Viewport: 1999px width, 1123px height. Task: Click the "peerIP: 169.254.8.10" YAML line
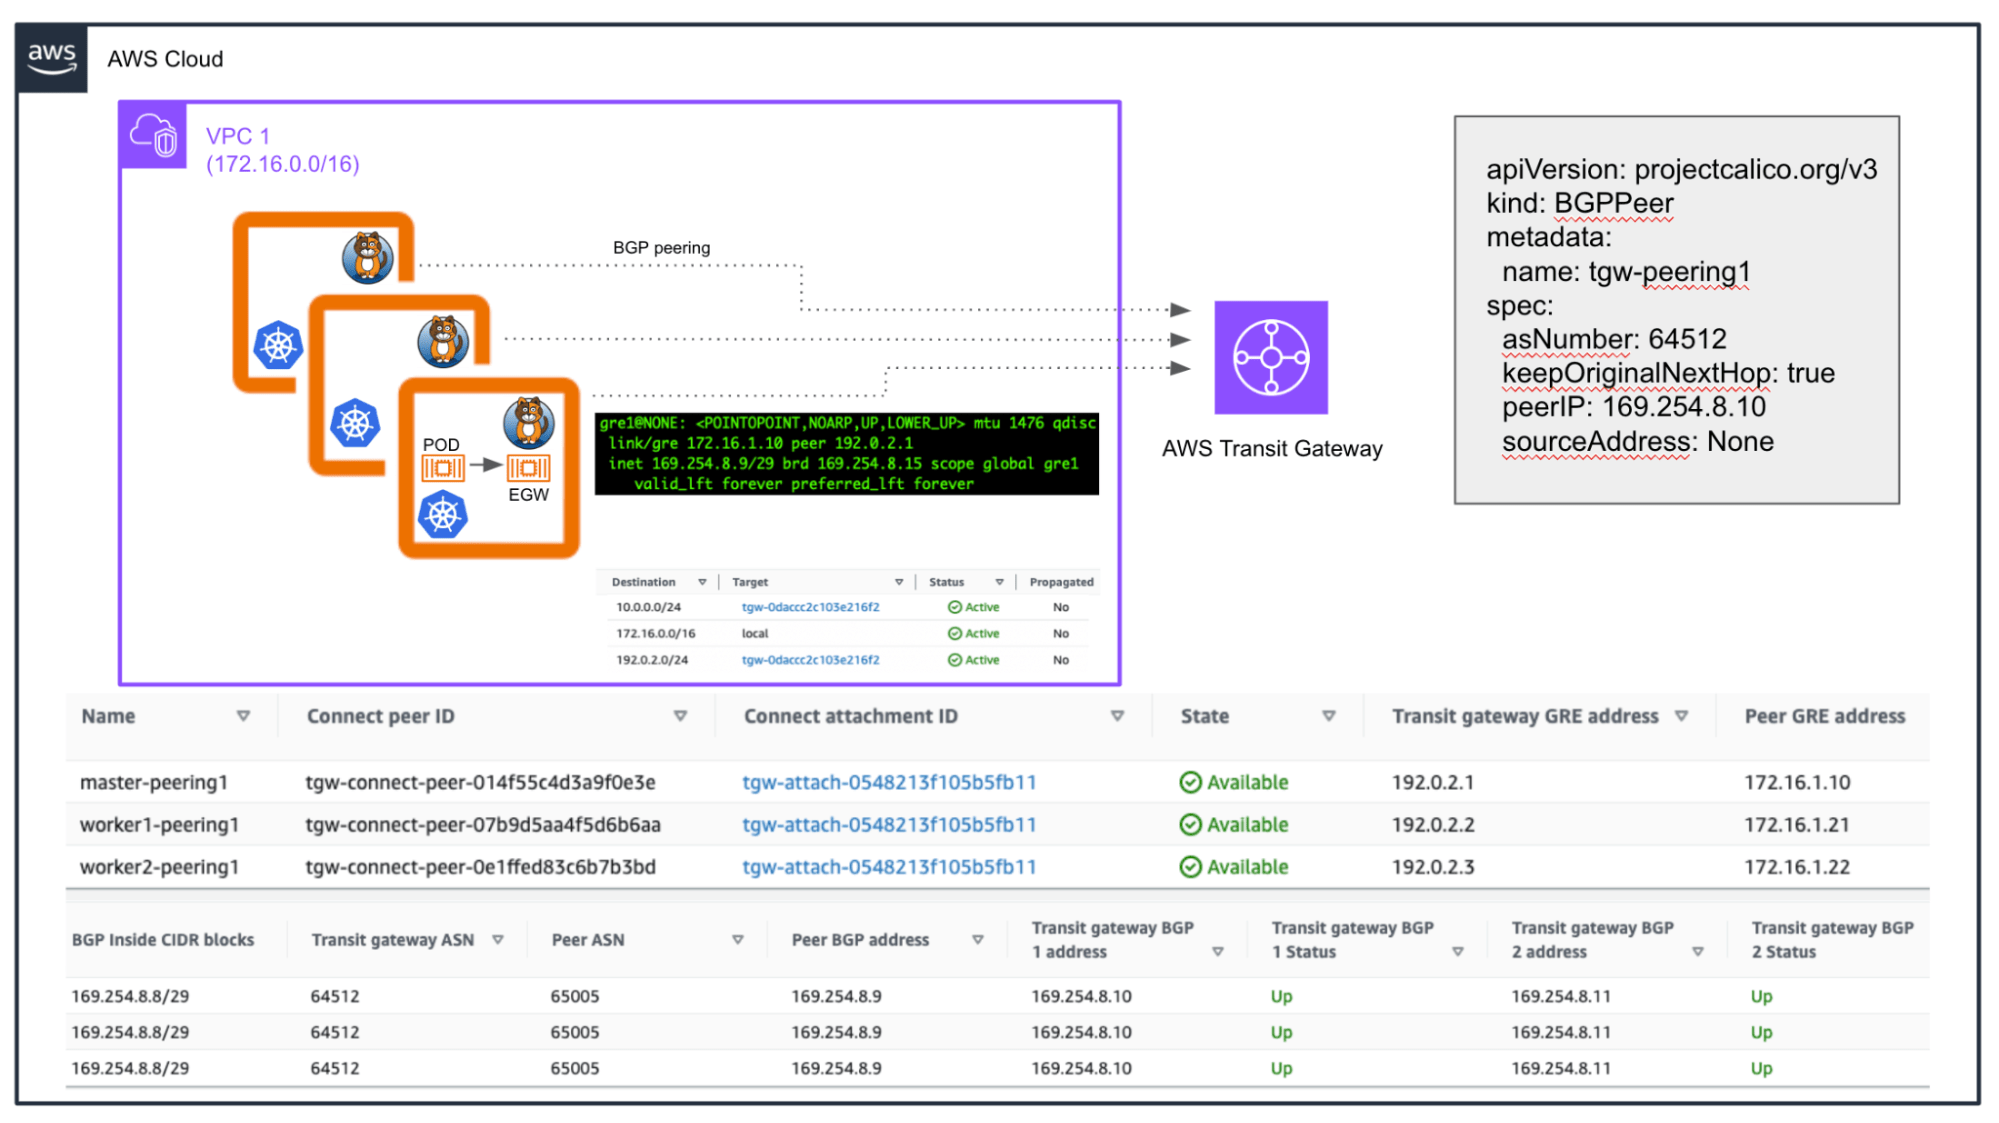pos(1634,407)
